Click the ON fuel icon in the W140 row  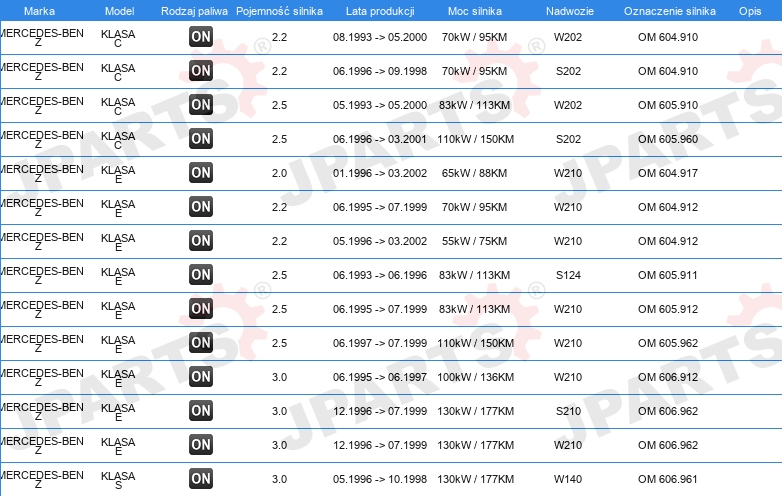pos(201,479)
